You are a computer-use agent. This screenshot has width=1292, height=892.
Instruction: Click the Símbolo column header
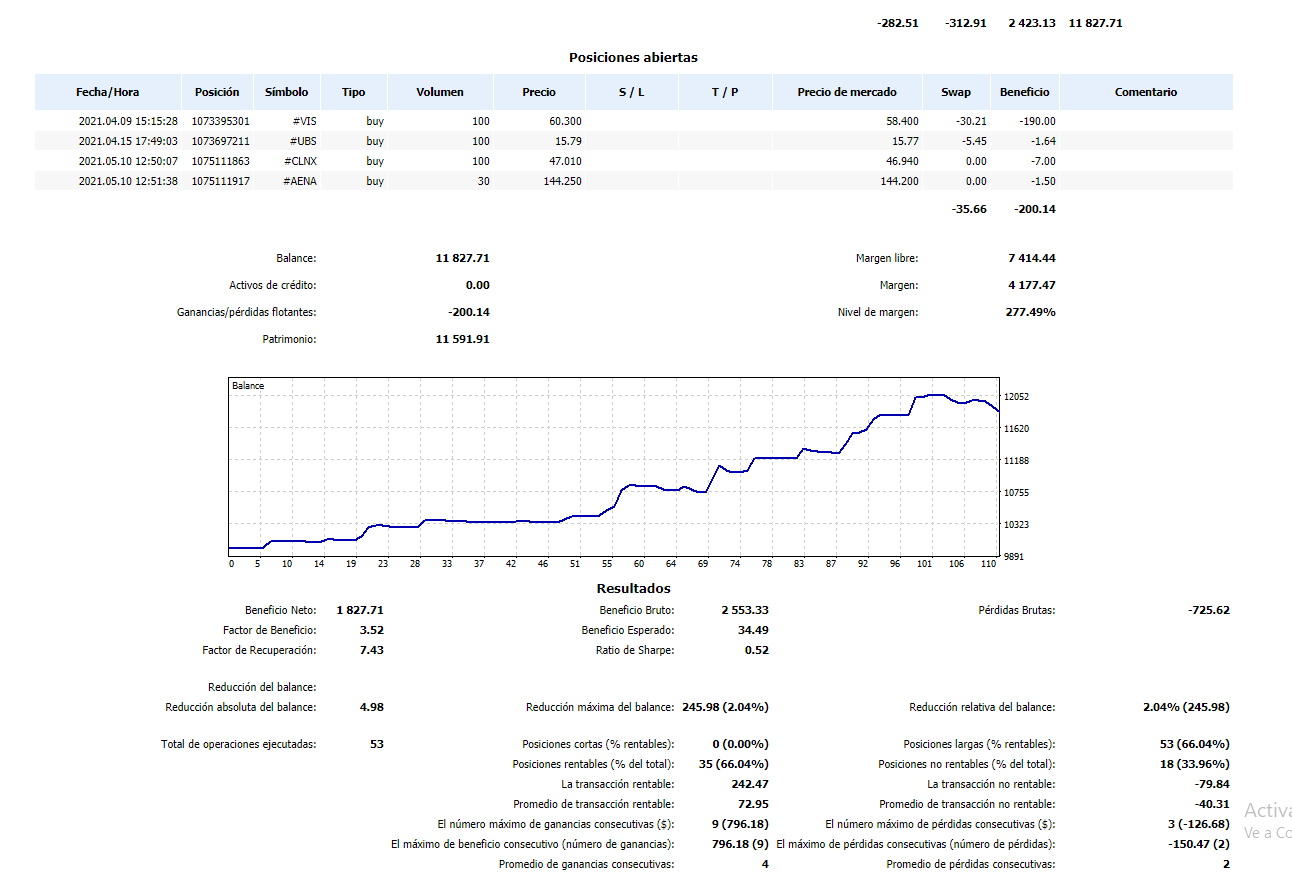[286, 92]
